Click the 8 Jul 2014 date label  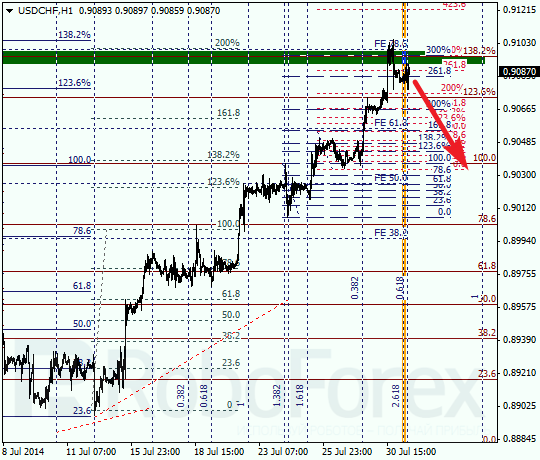point(23,451)
